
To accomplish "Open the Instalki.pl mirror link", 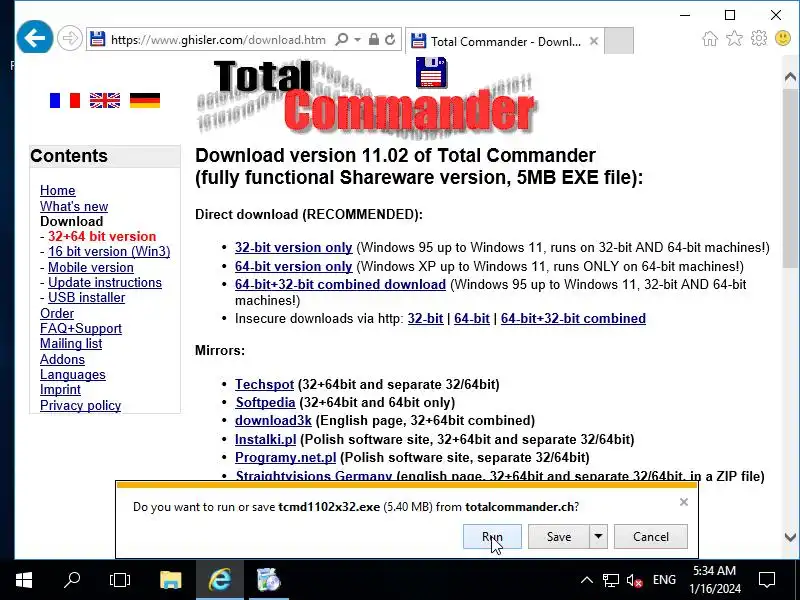I will (x=265, y=439).
